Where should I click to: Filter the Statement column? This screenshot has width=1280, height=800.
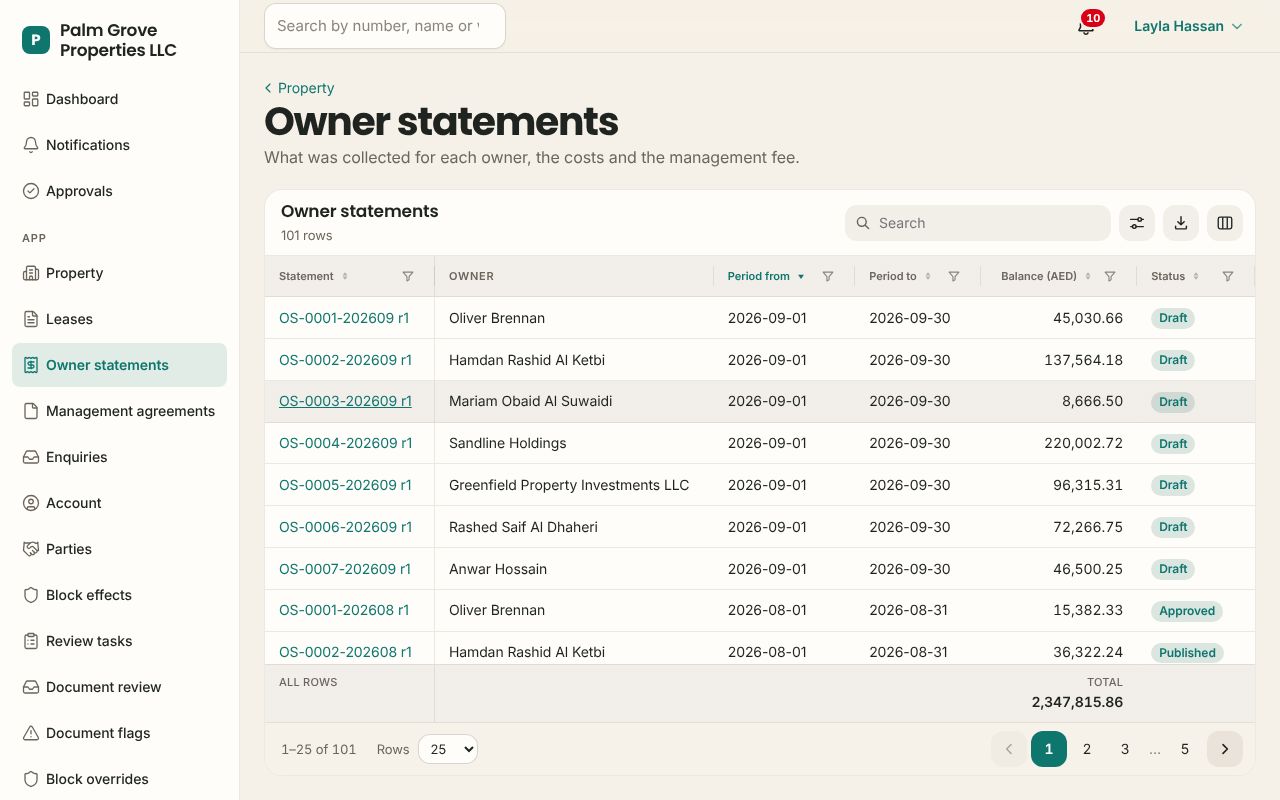(x=408, y=276)
